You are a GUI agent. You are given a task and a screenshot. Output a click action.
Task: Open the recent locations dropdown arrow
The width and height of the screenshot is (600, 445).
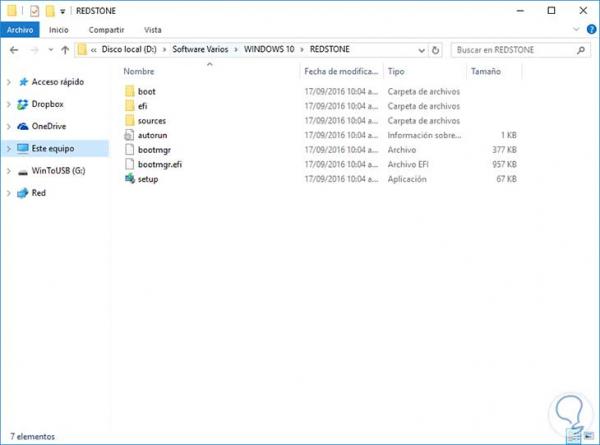point(51,50)
